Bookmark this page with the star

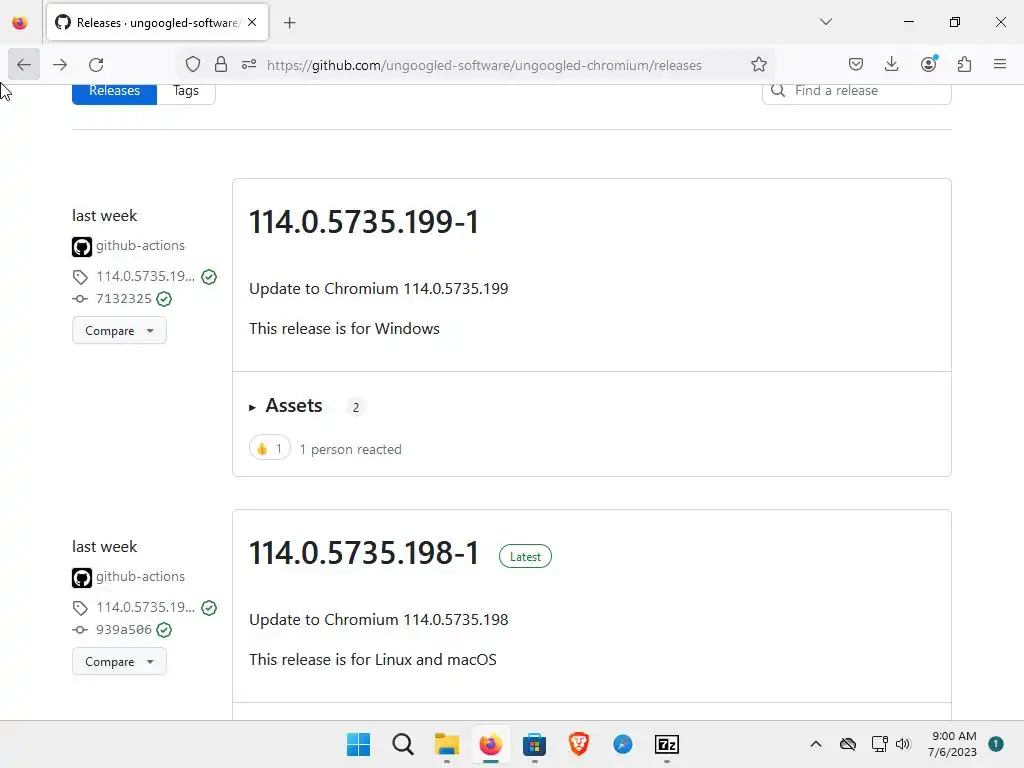click(x=758, y=65)
